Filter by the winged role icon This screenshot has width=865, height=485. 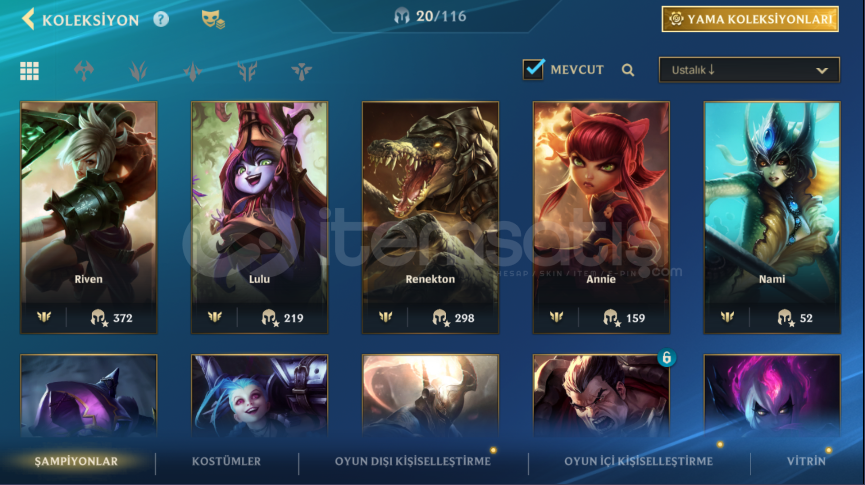click(x=301, y=71)
